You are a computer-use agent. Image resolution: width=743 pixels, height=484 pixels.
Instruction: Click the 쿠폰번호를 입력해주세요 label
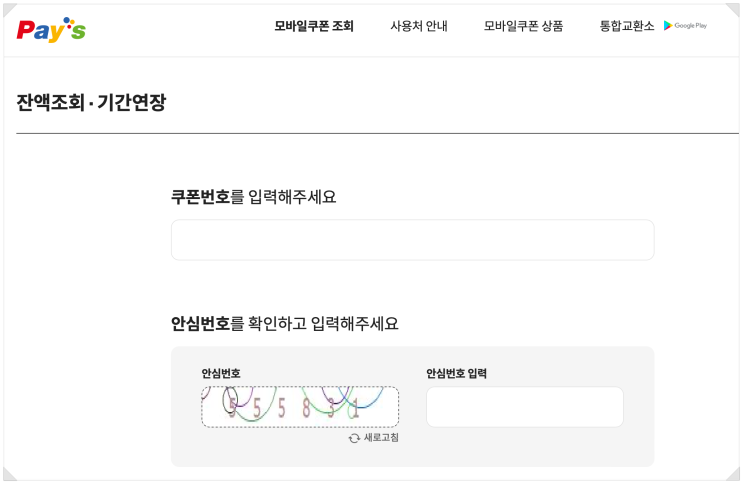click(x=253, y=197)
